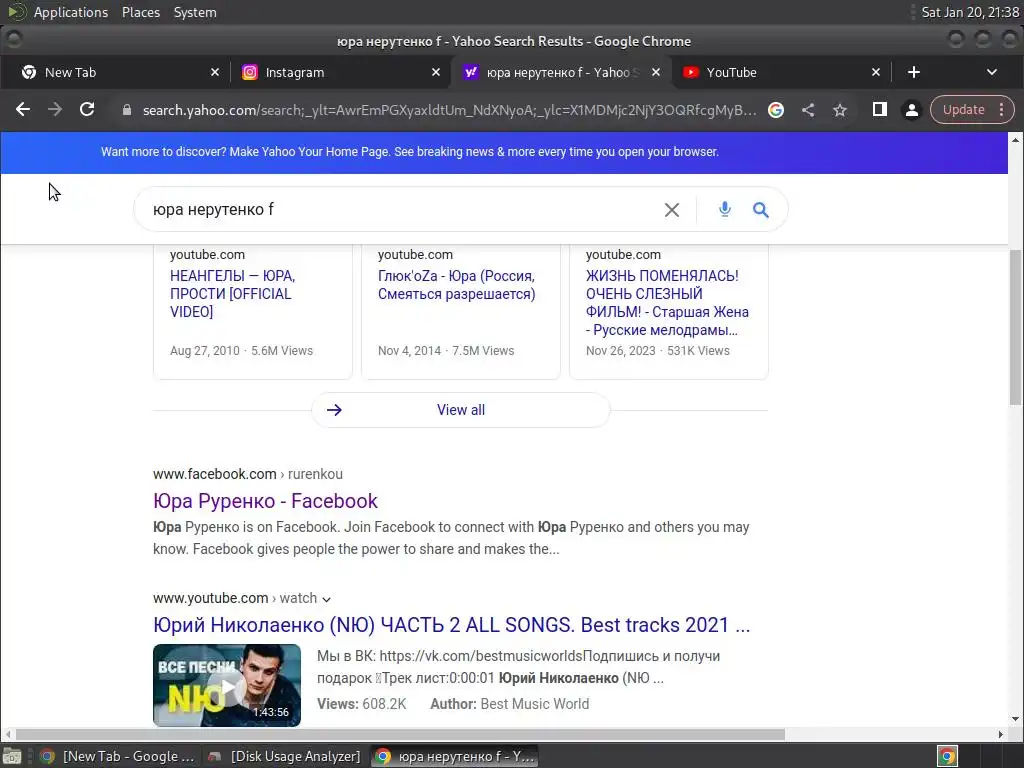Expand the tab search dropdown
This screenshot has width=1024, height=768.
point(991,72)
